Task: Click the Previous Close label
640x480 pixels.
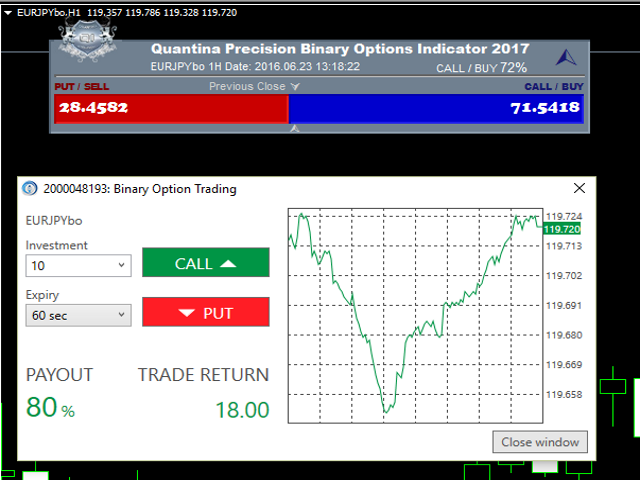Action: pos(247,87)
